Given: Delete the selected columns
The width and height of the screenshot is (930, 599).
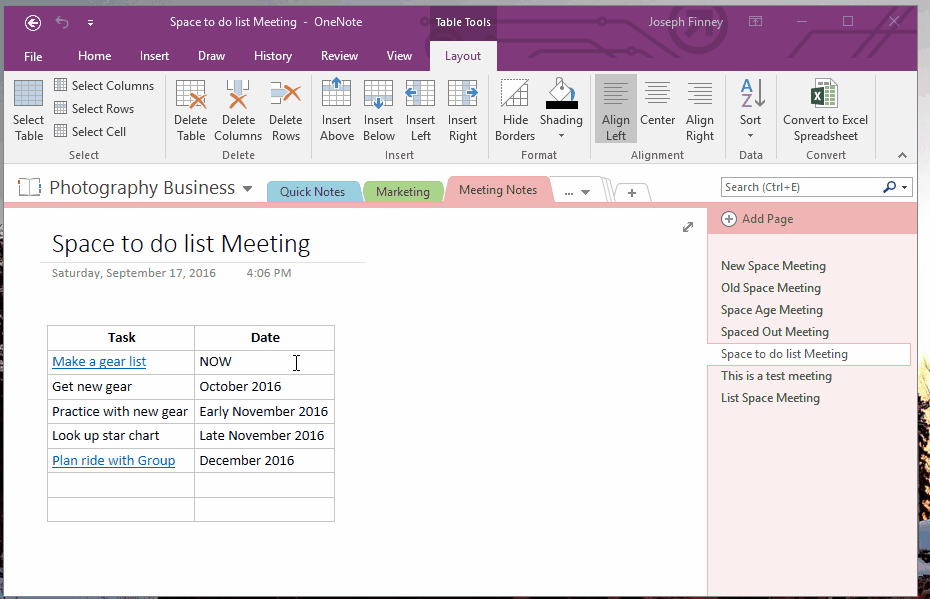Looking at the screenshot, I should [238, 110].
